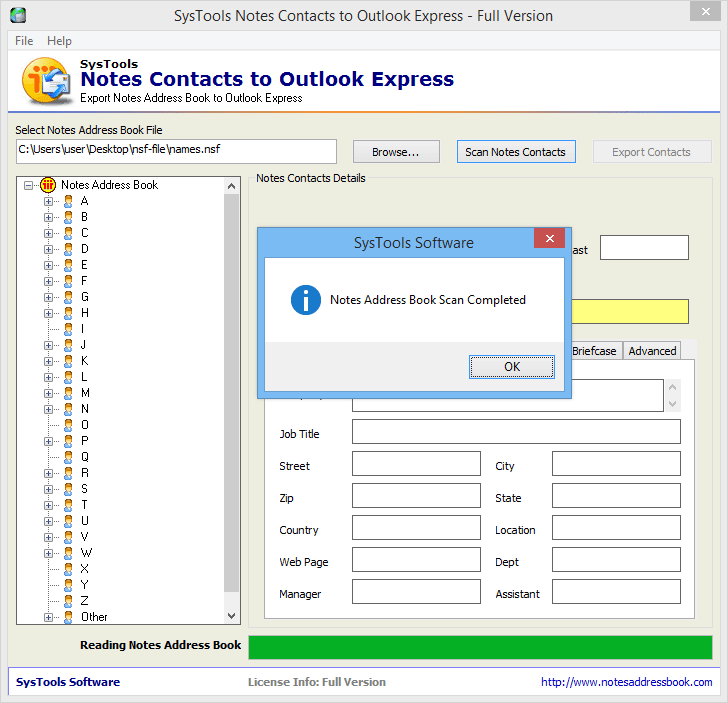Click the contact icon beside letter O

click(x=68, y=425)
